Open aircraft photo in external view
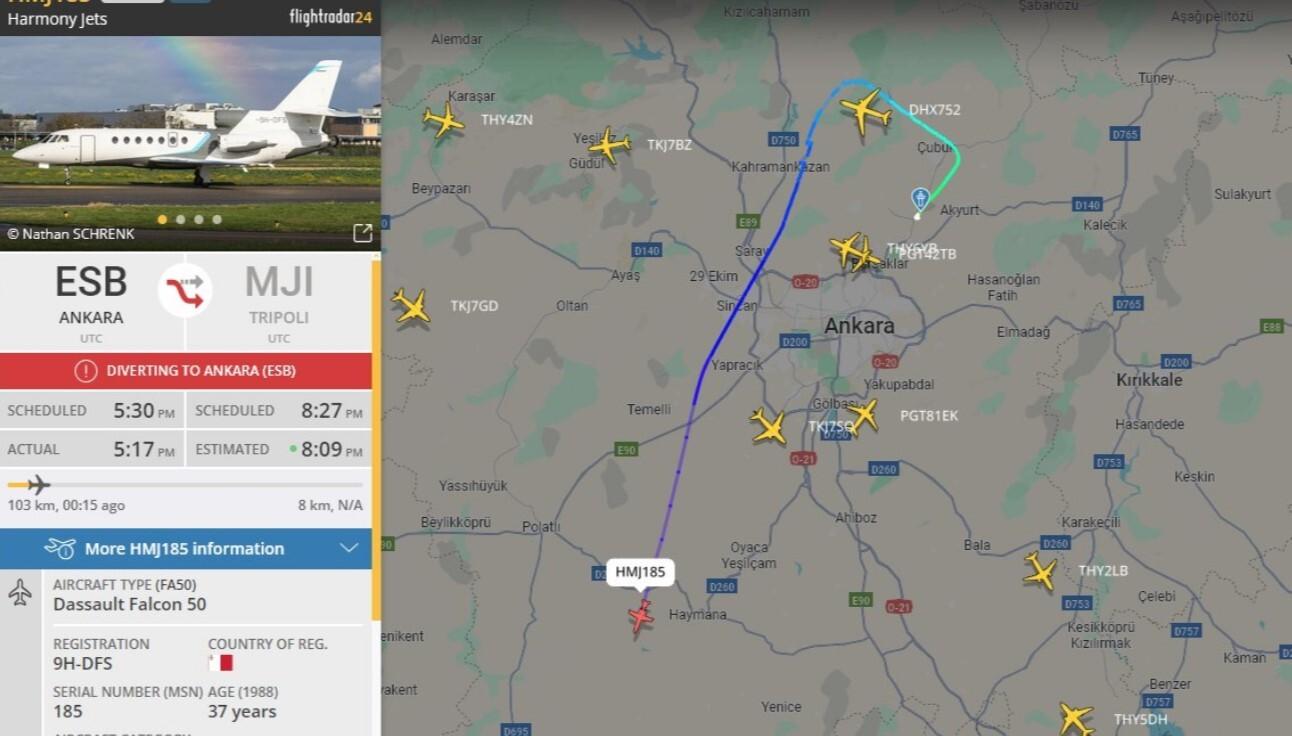 tap(362, 233)
